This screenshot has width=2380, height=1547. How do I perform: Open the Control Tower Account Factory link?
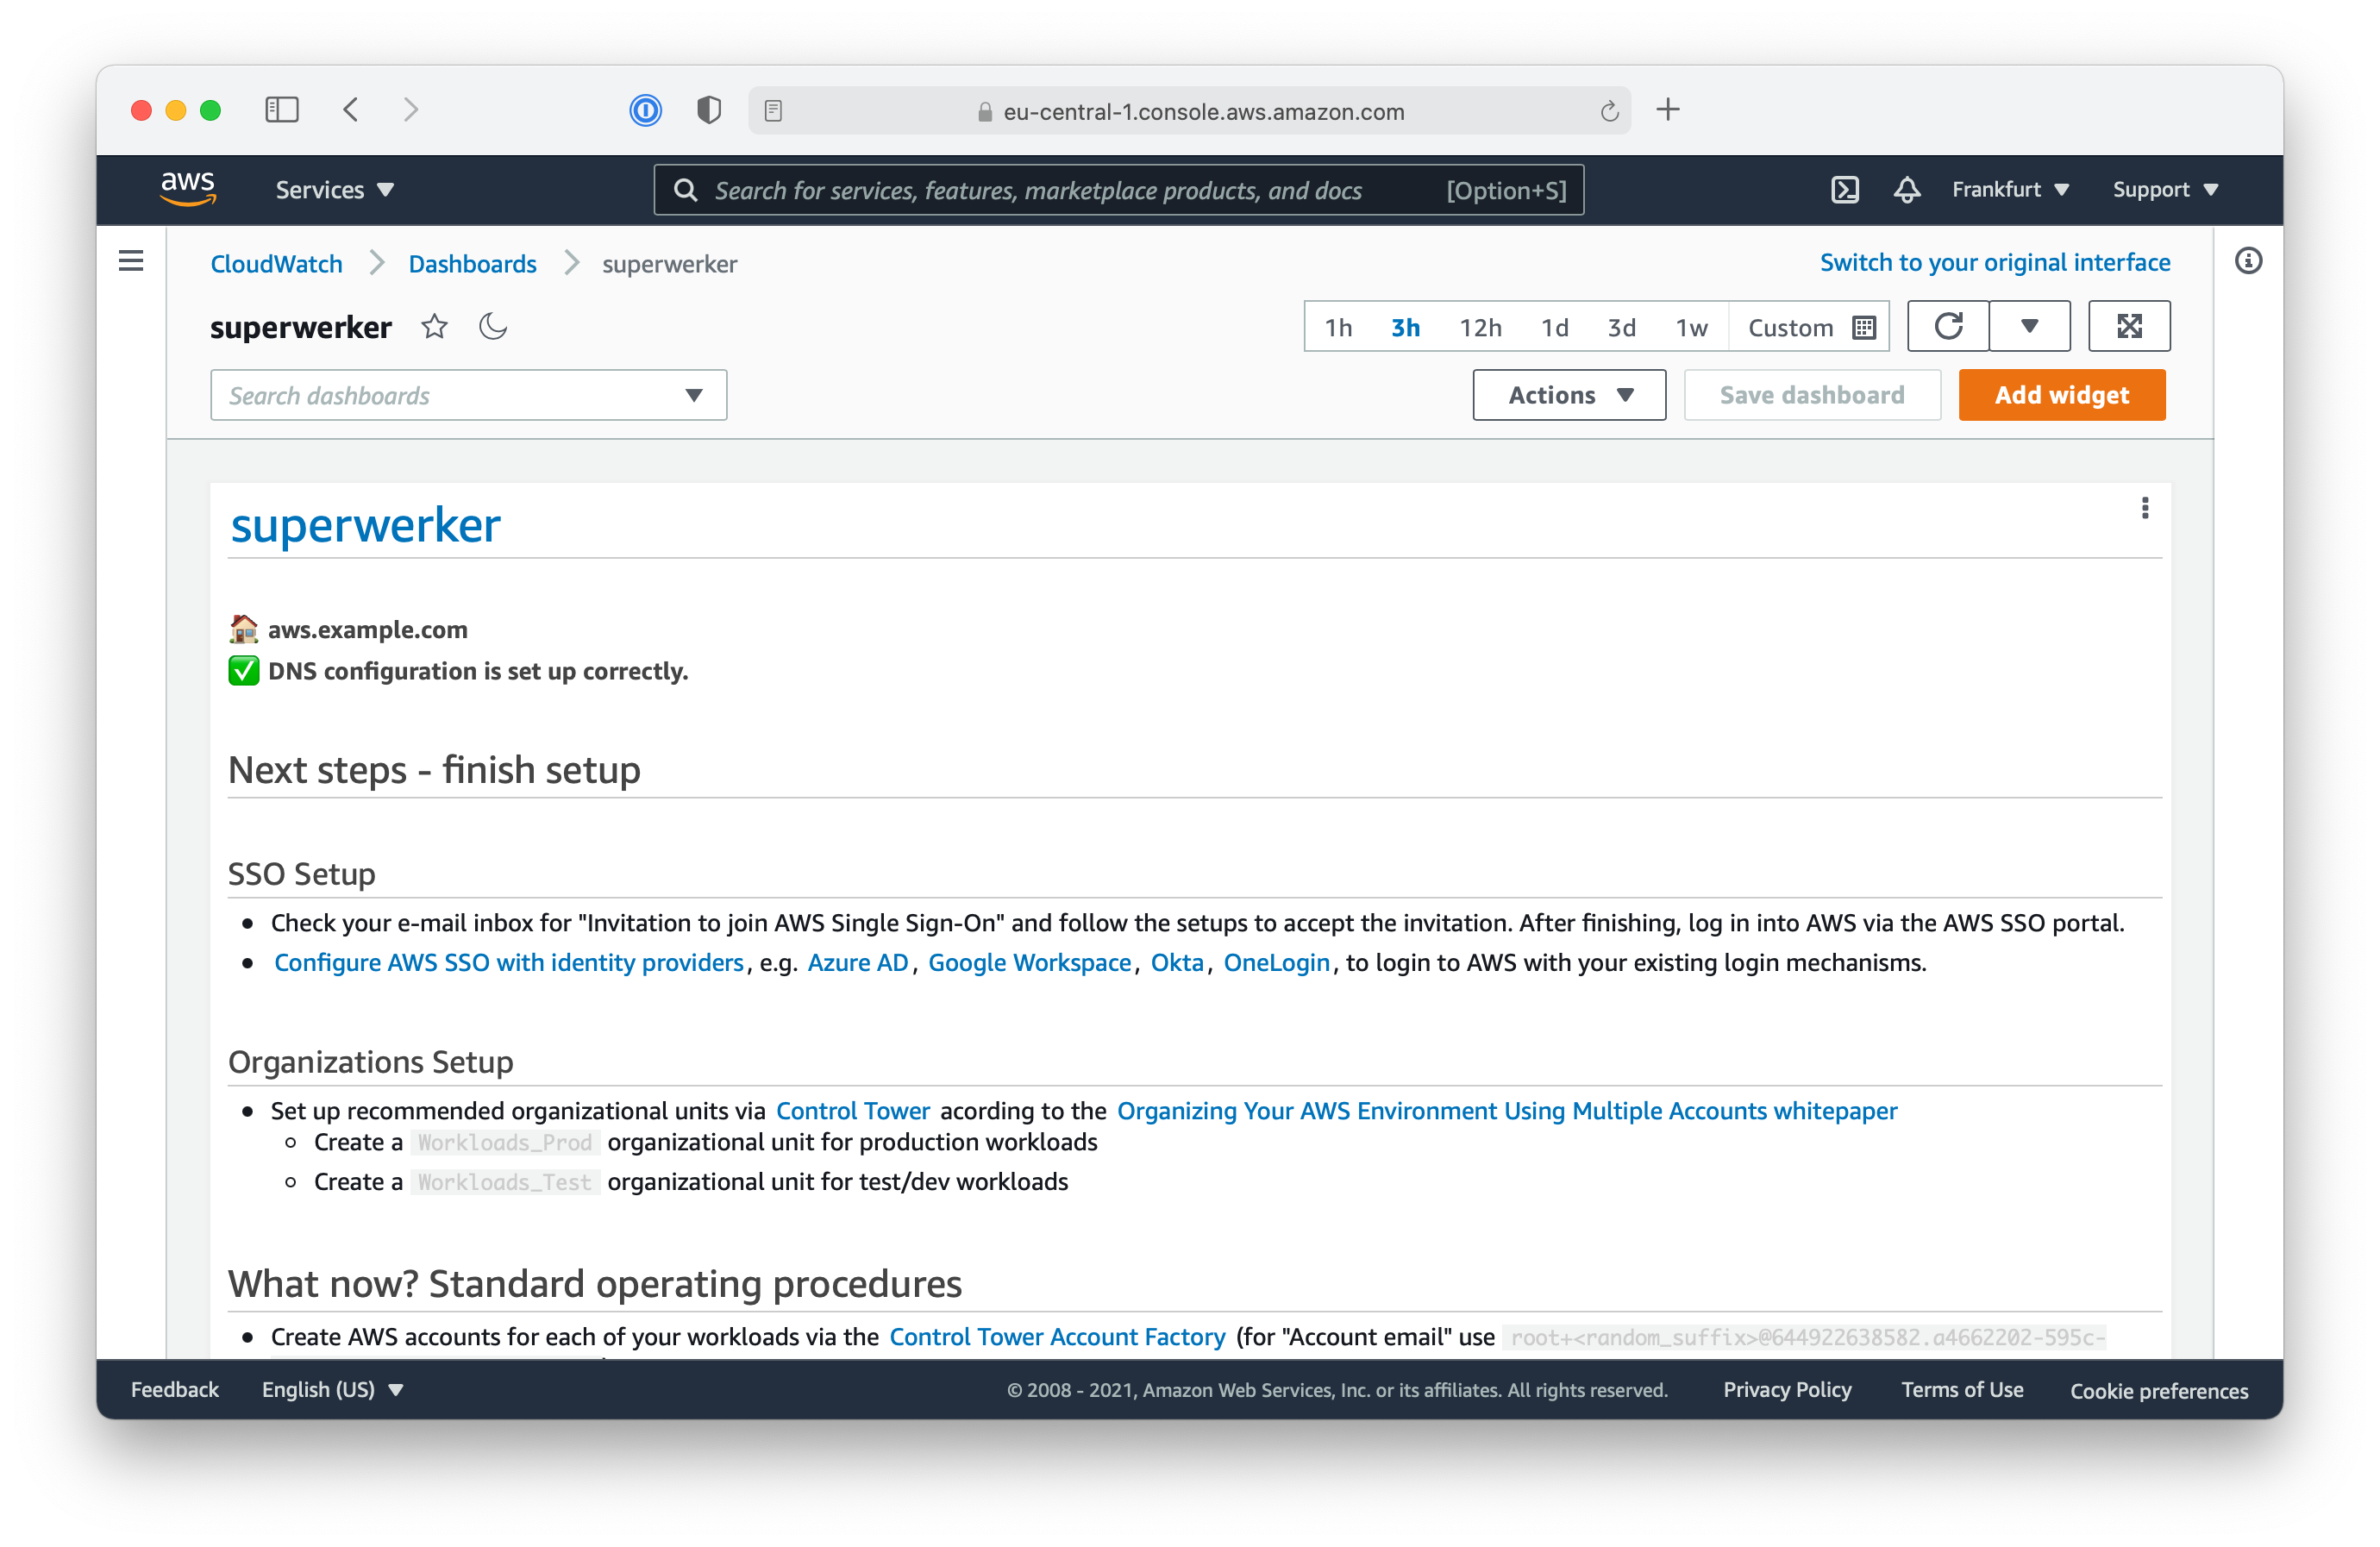[1057, 1337]
